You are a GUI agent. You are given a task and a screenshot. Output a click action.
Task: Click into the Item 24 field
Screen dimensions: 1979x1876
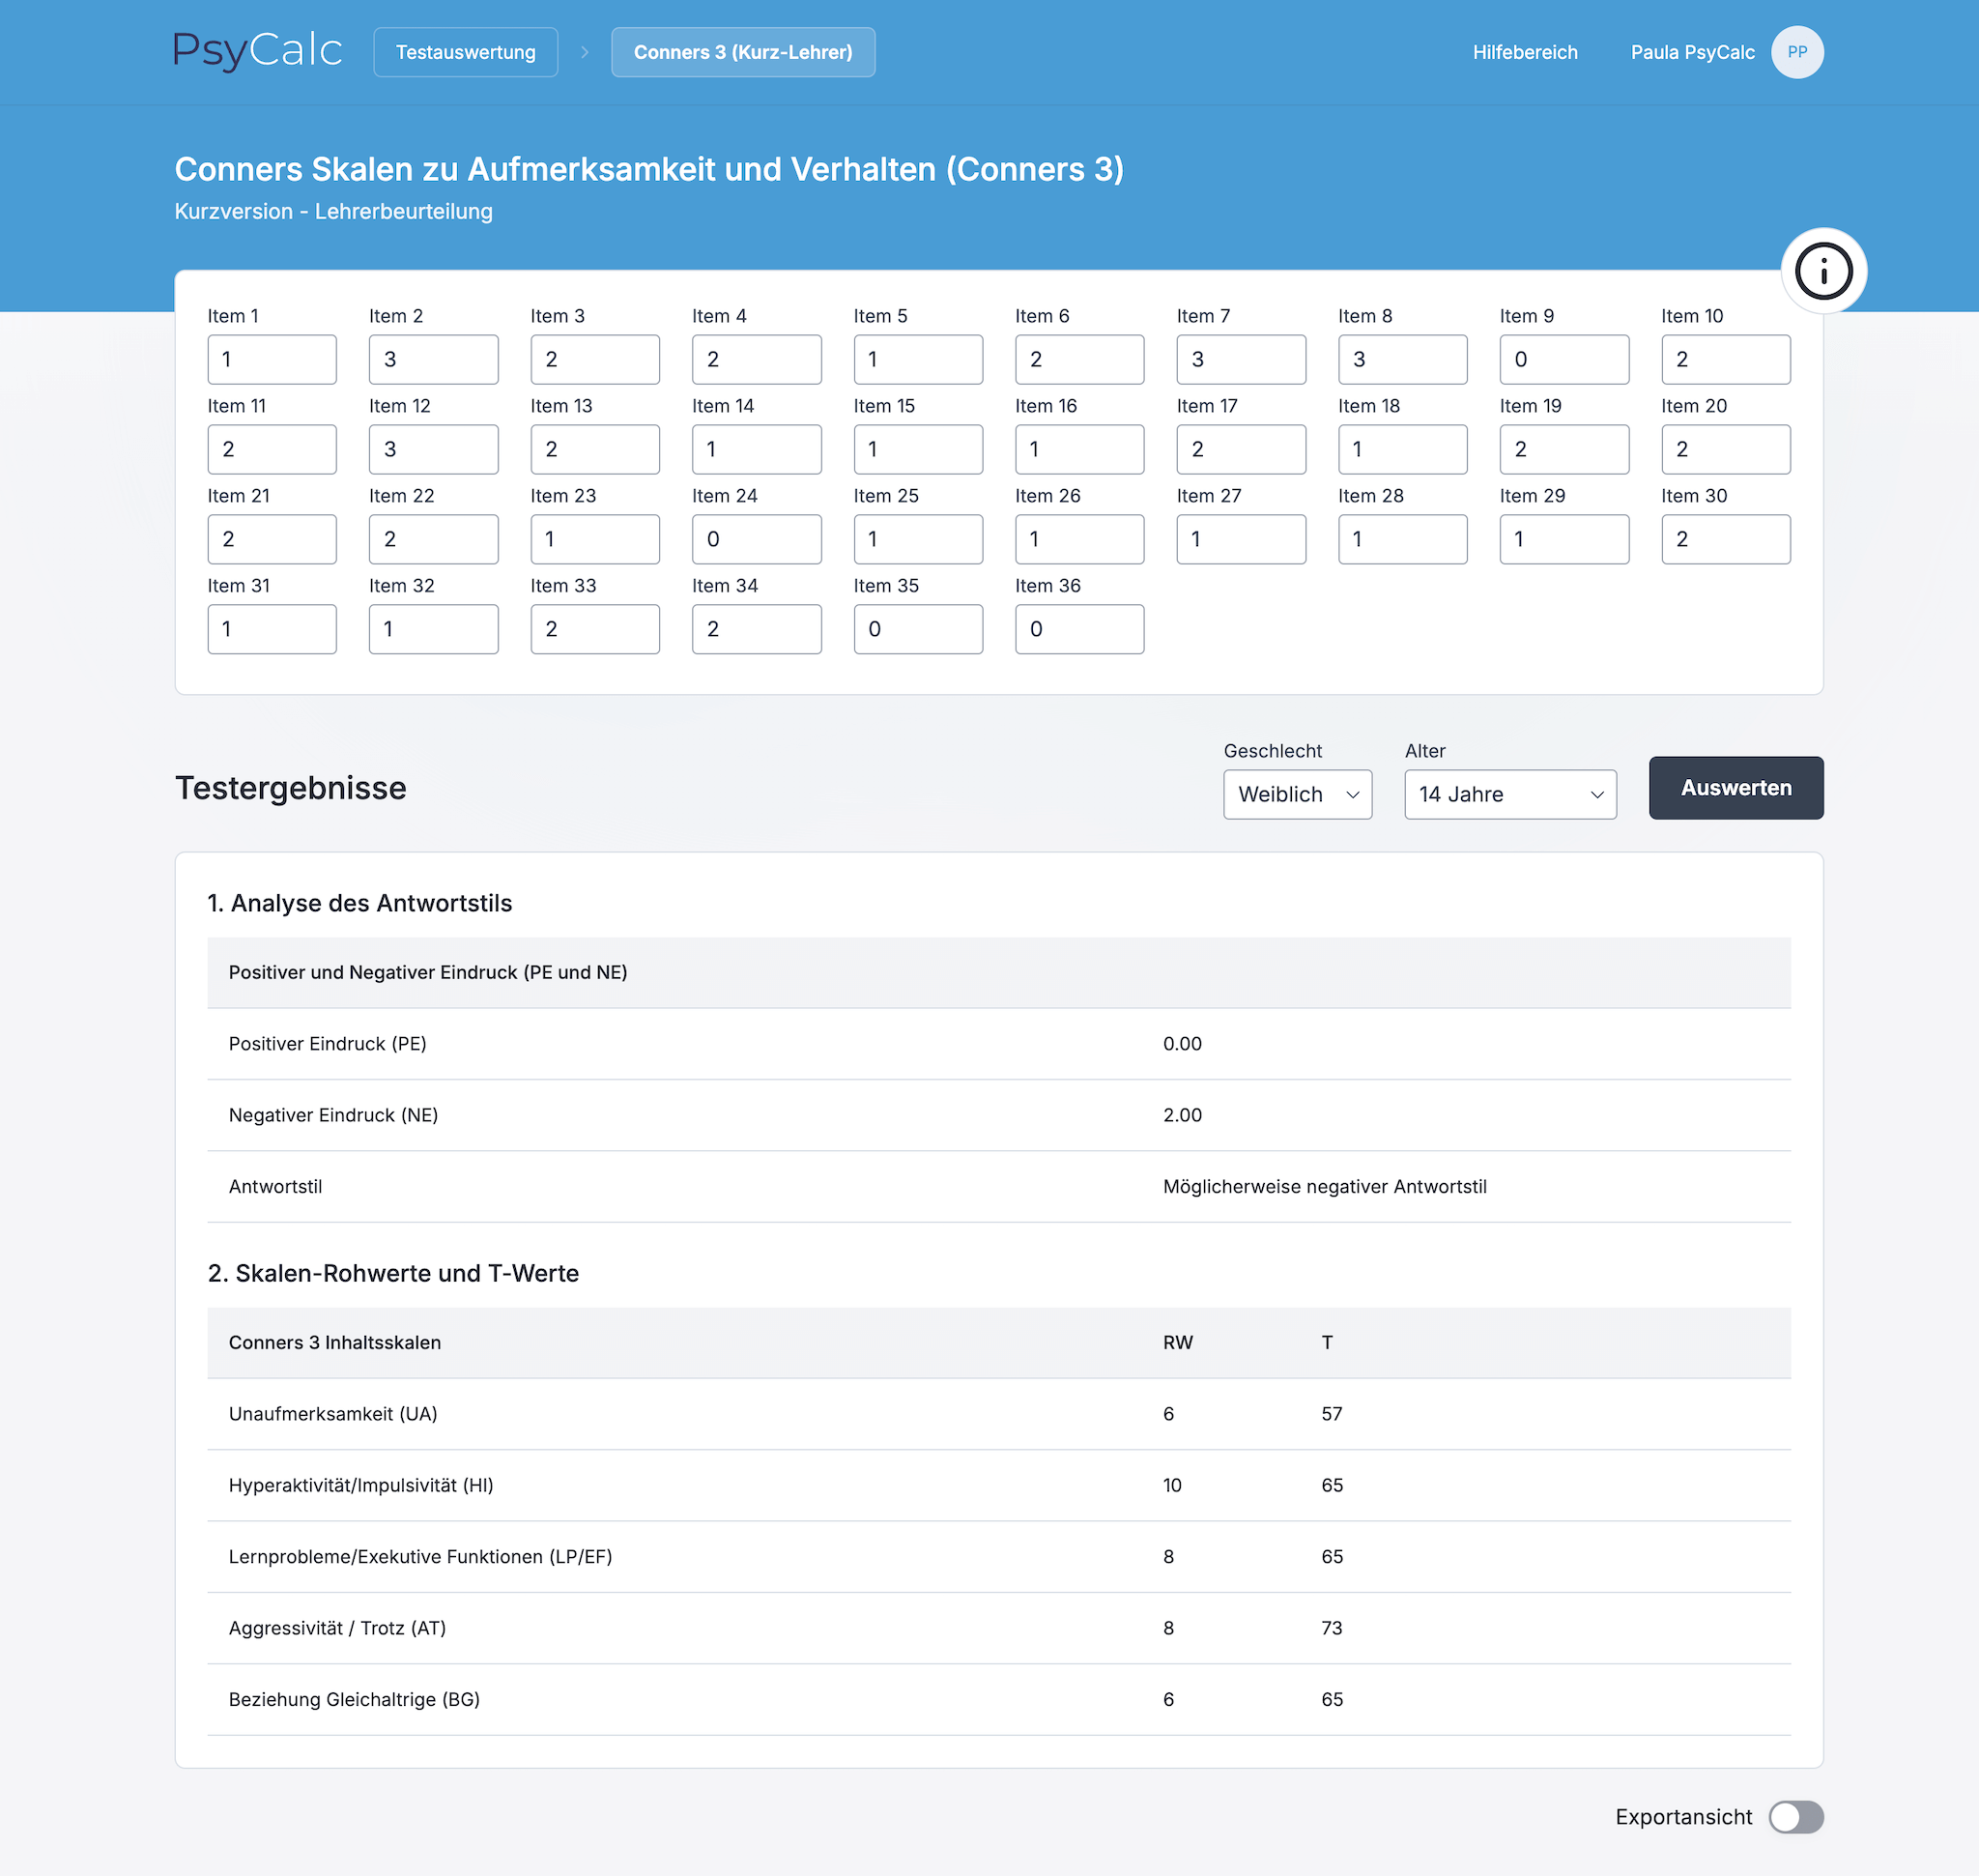tap(756, 539)
